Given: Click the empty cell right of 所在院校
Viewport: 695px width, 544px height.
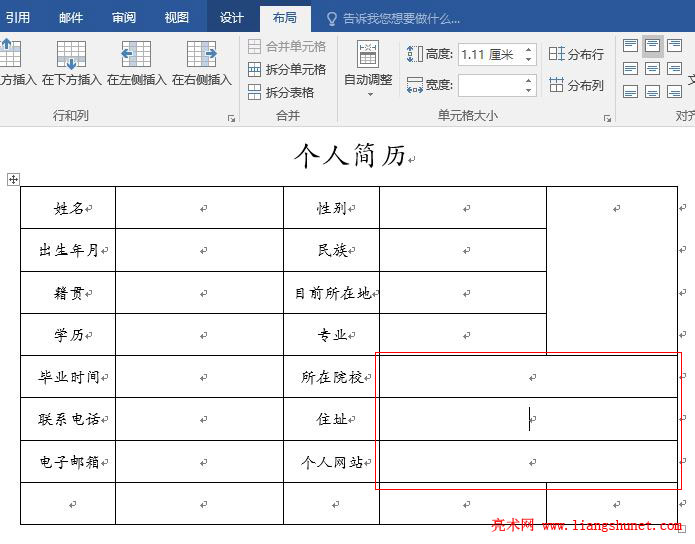Looking at the screenshot, I should [528, 377].
